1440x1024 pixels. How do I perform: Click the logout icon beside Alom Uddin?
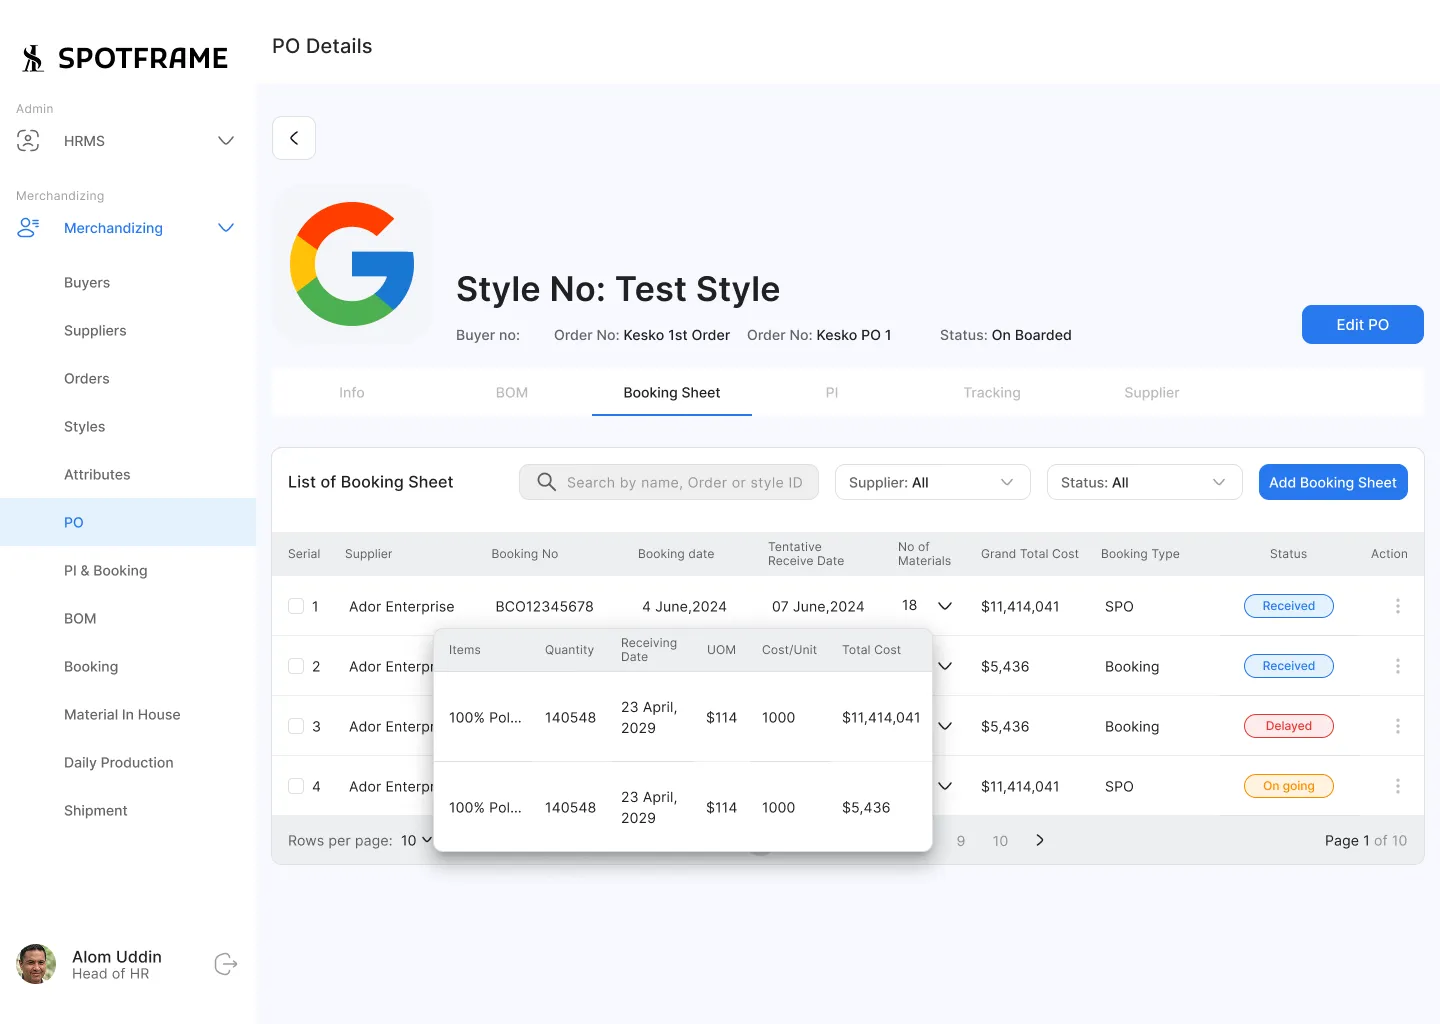pos(226,964)
